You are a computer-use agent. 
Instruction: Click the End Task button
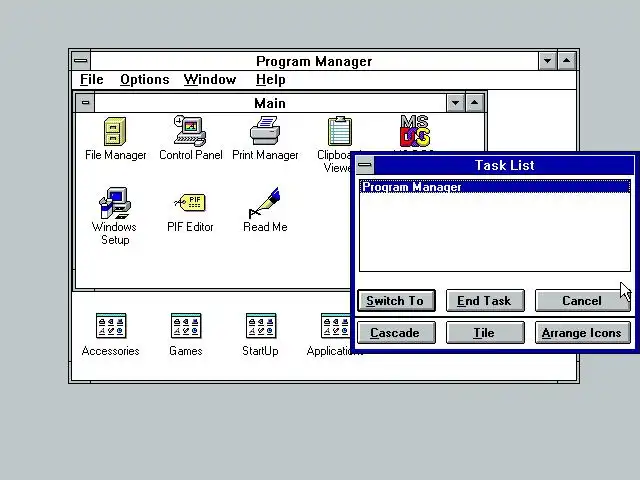point(485,301)
